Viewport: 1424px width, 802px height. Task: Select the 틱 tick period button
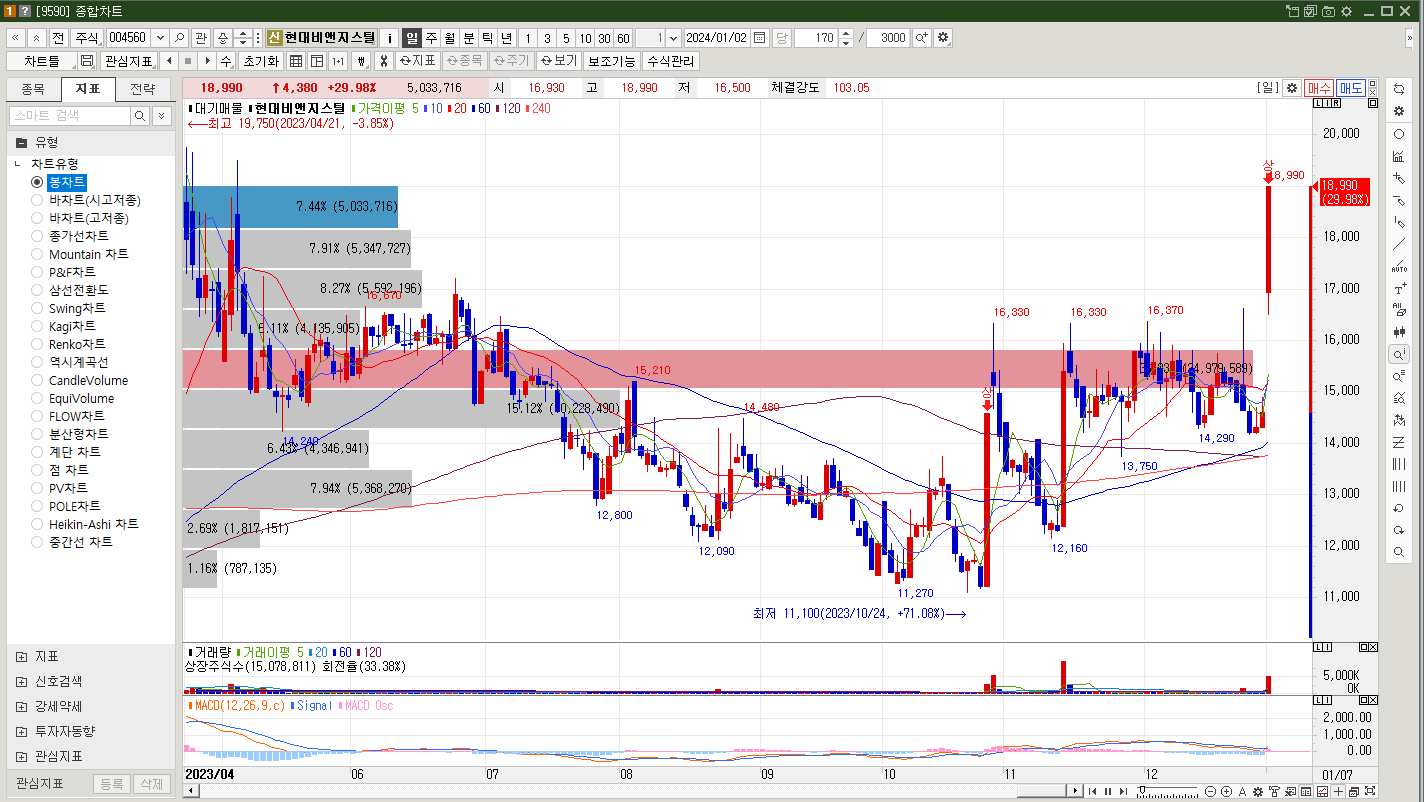tap(488, 38)
